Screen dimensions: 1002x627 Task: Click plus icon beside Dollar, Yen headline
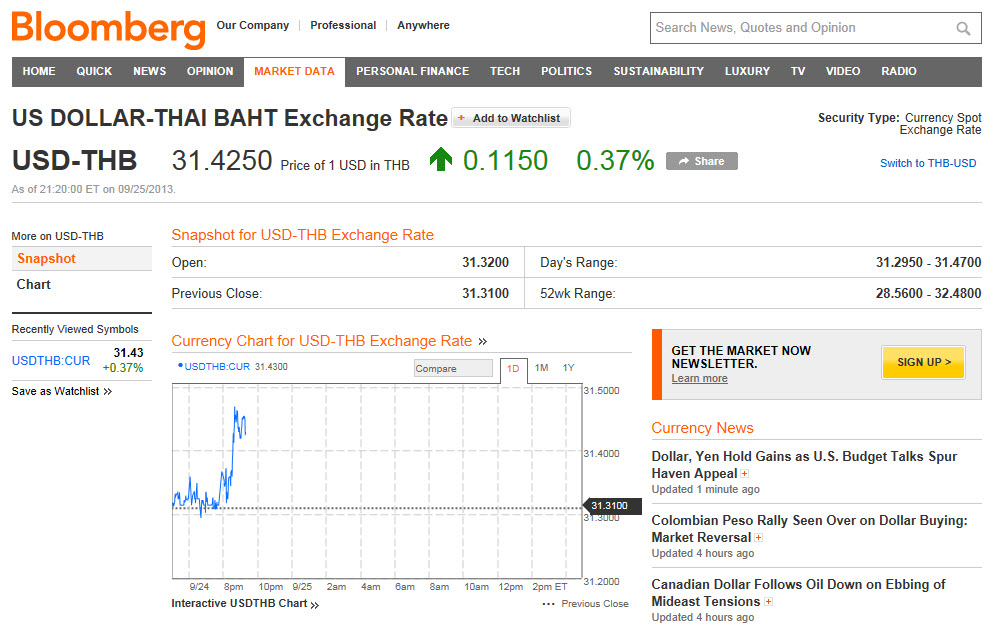coord(744,474)
